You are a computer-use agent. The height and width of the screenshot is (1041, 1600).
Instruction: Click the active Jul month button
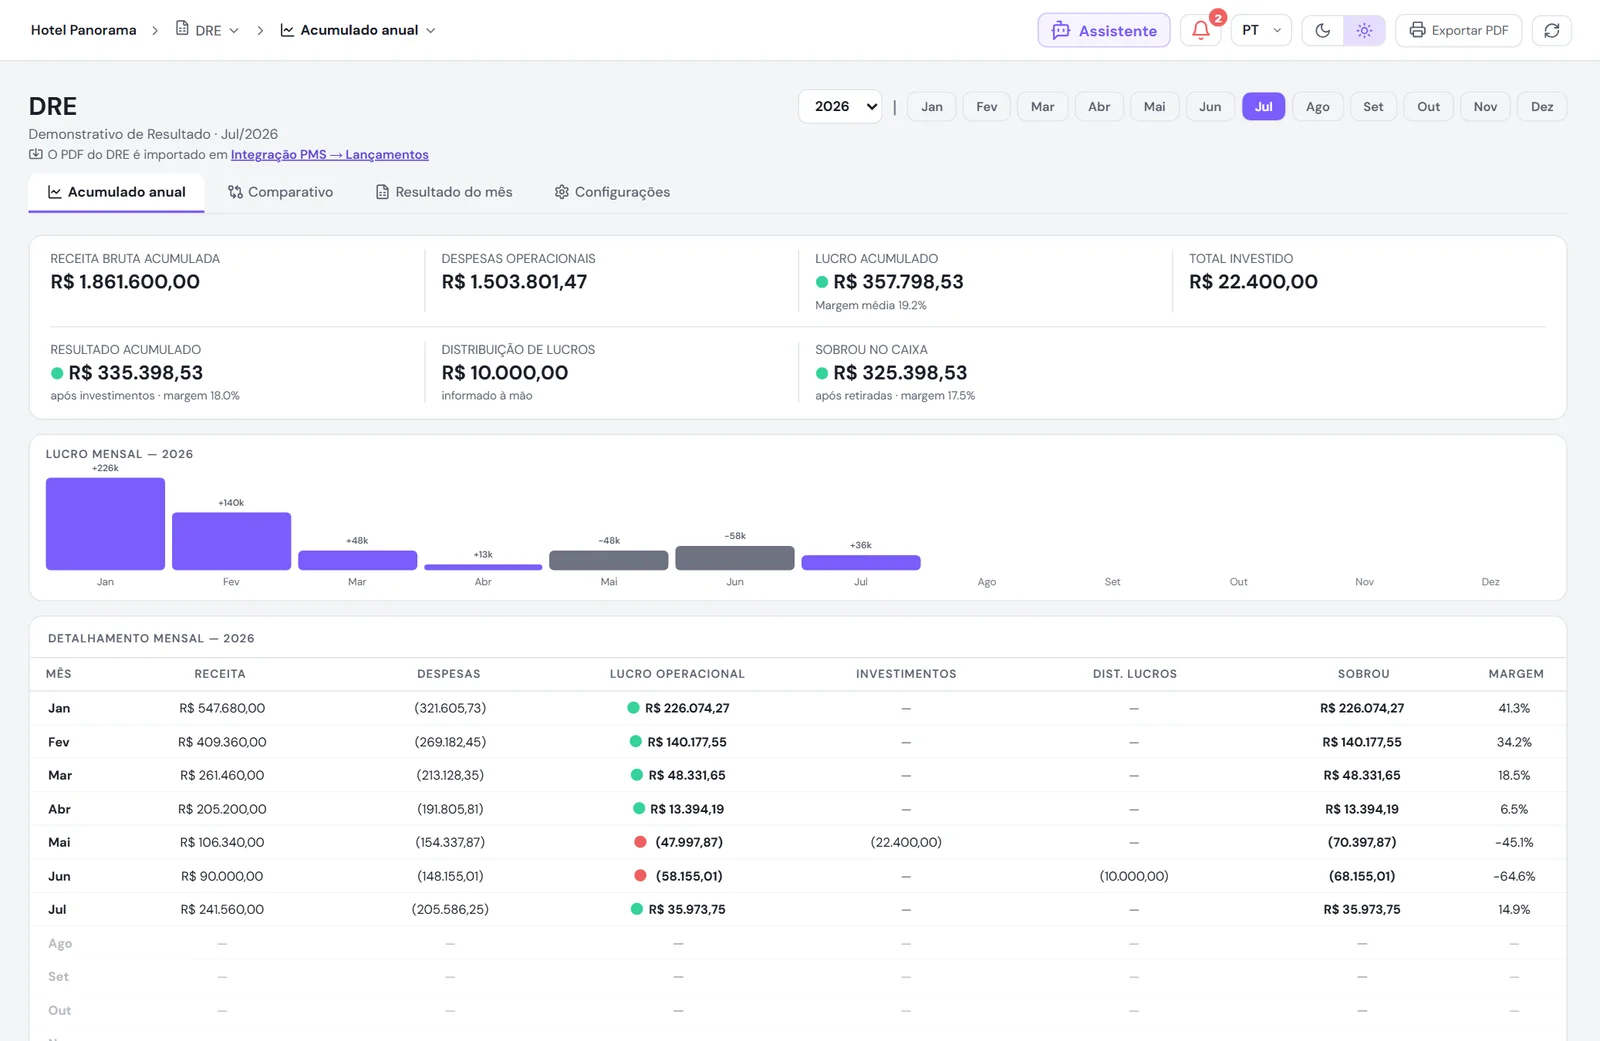(x=1264, y=106)
